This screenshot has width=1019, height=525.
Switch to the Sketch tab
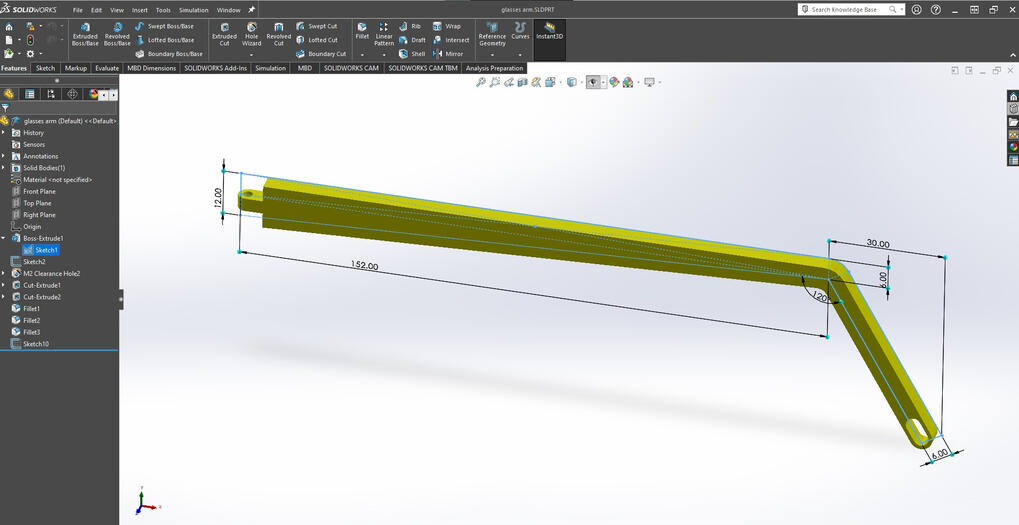[x=45, y=68]
